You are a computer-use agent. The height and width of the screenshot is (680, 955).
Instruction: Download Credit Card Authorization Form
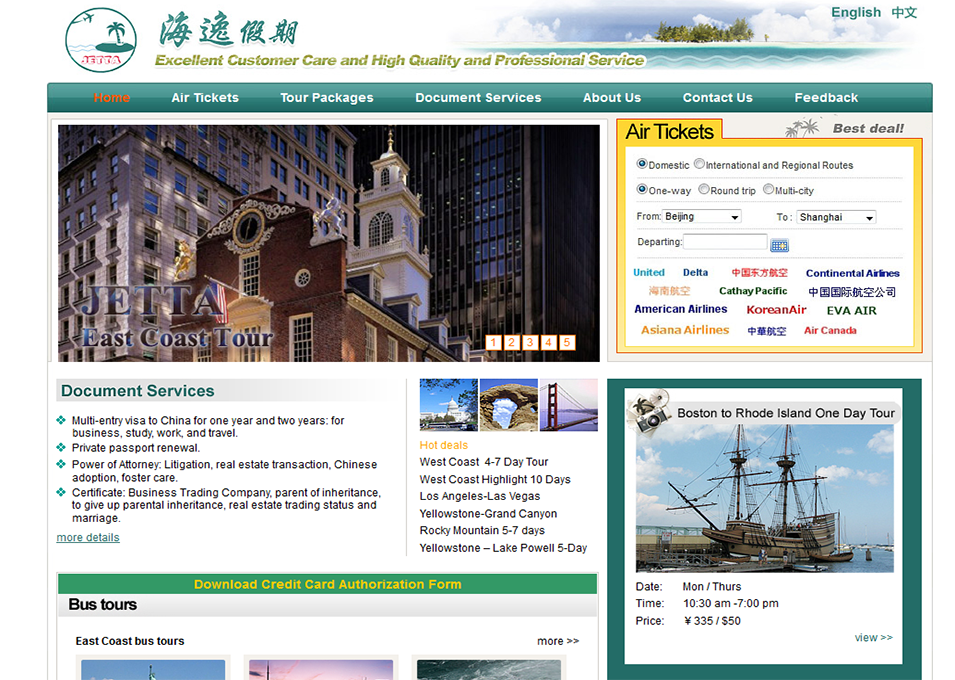click(x=328, y=584)
